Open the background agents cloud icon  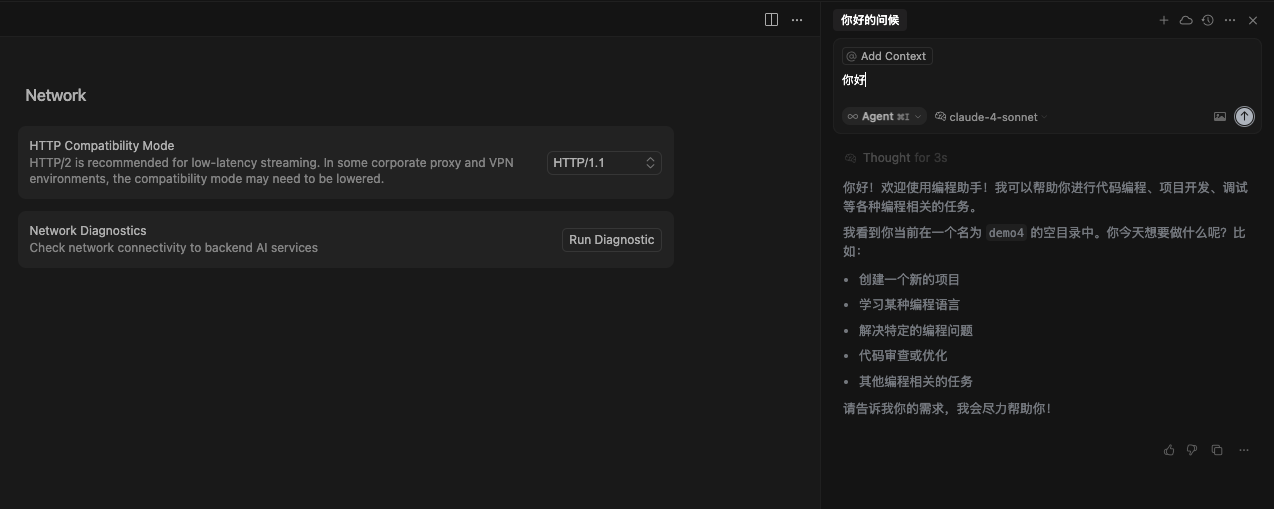click(x=1186, y=20)
